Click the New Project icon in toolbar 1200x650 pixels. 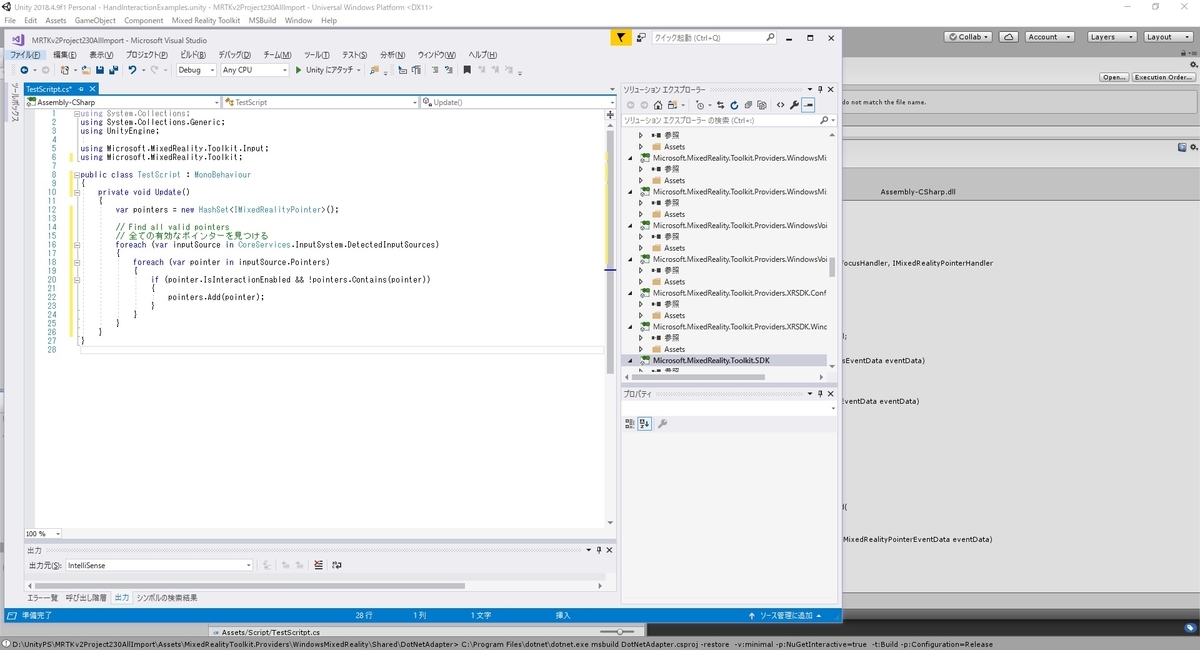pos(64,70)
